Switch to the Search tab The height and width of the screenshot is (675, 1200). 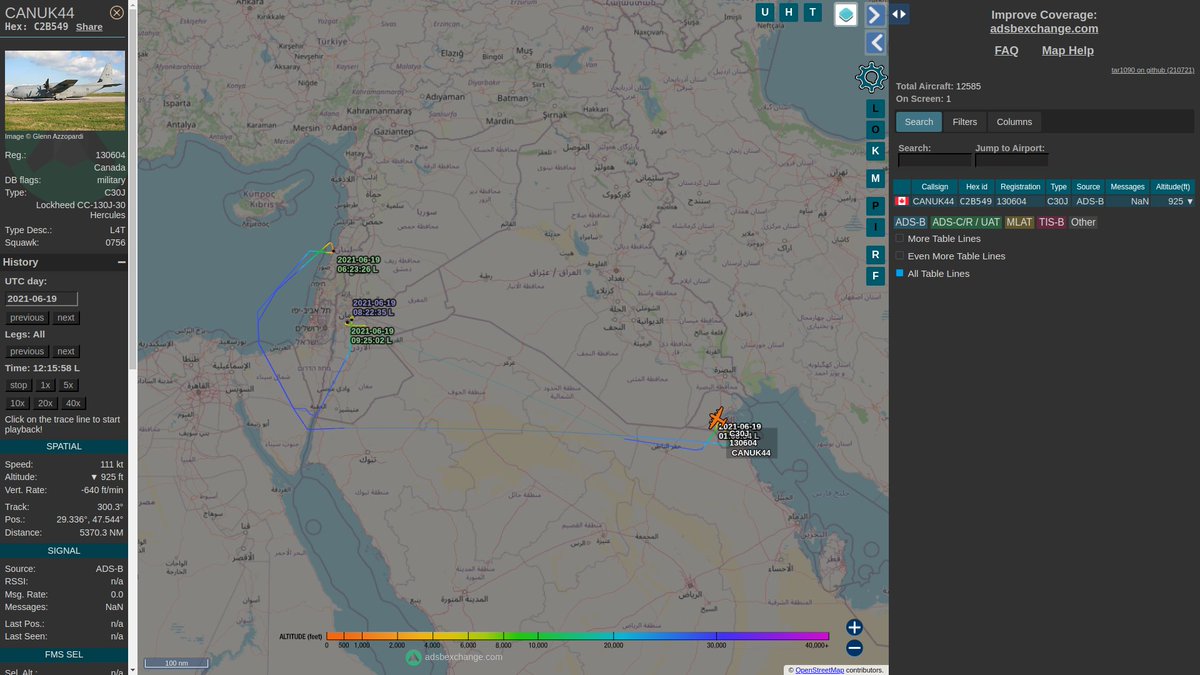919,122
